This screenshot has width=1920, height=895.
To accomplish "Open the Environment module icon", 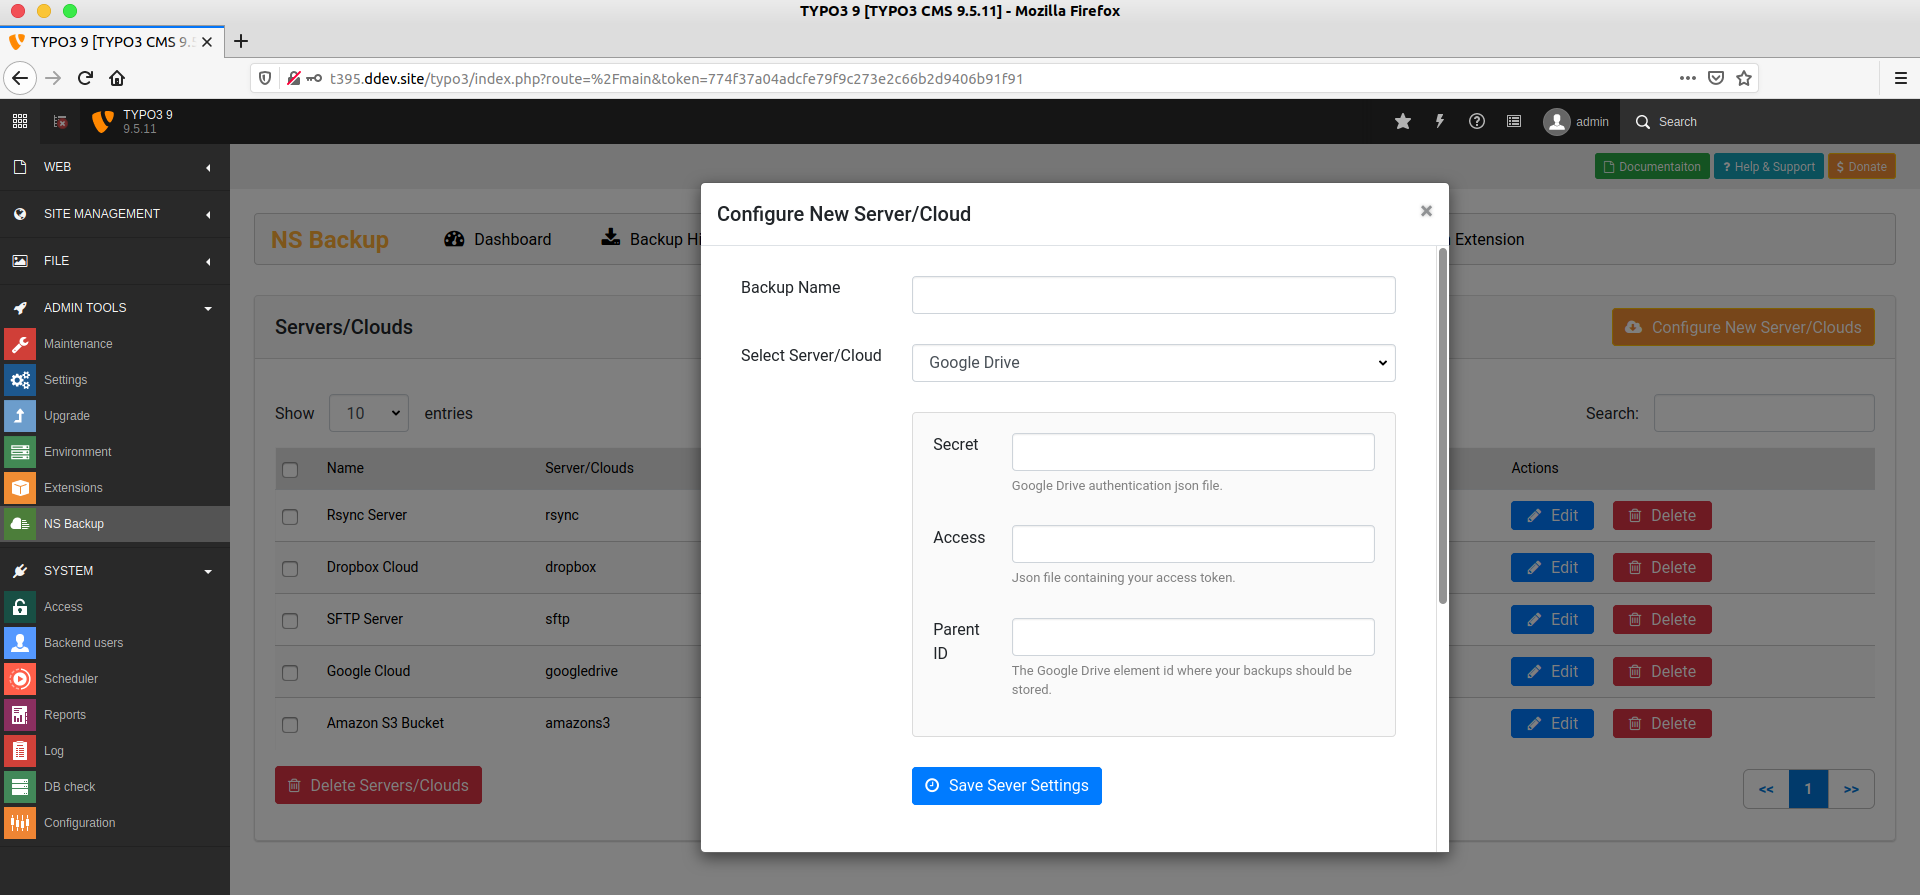I will 20,452.
